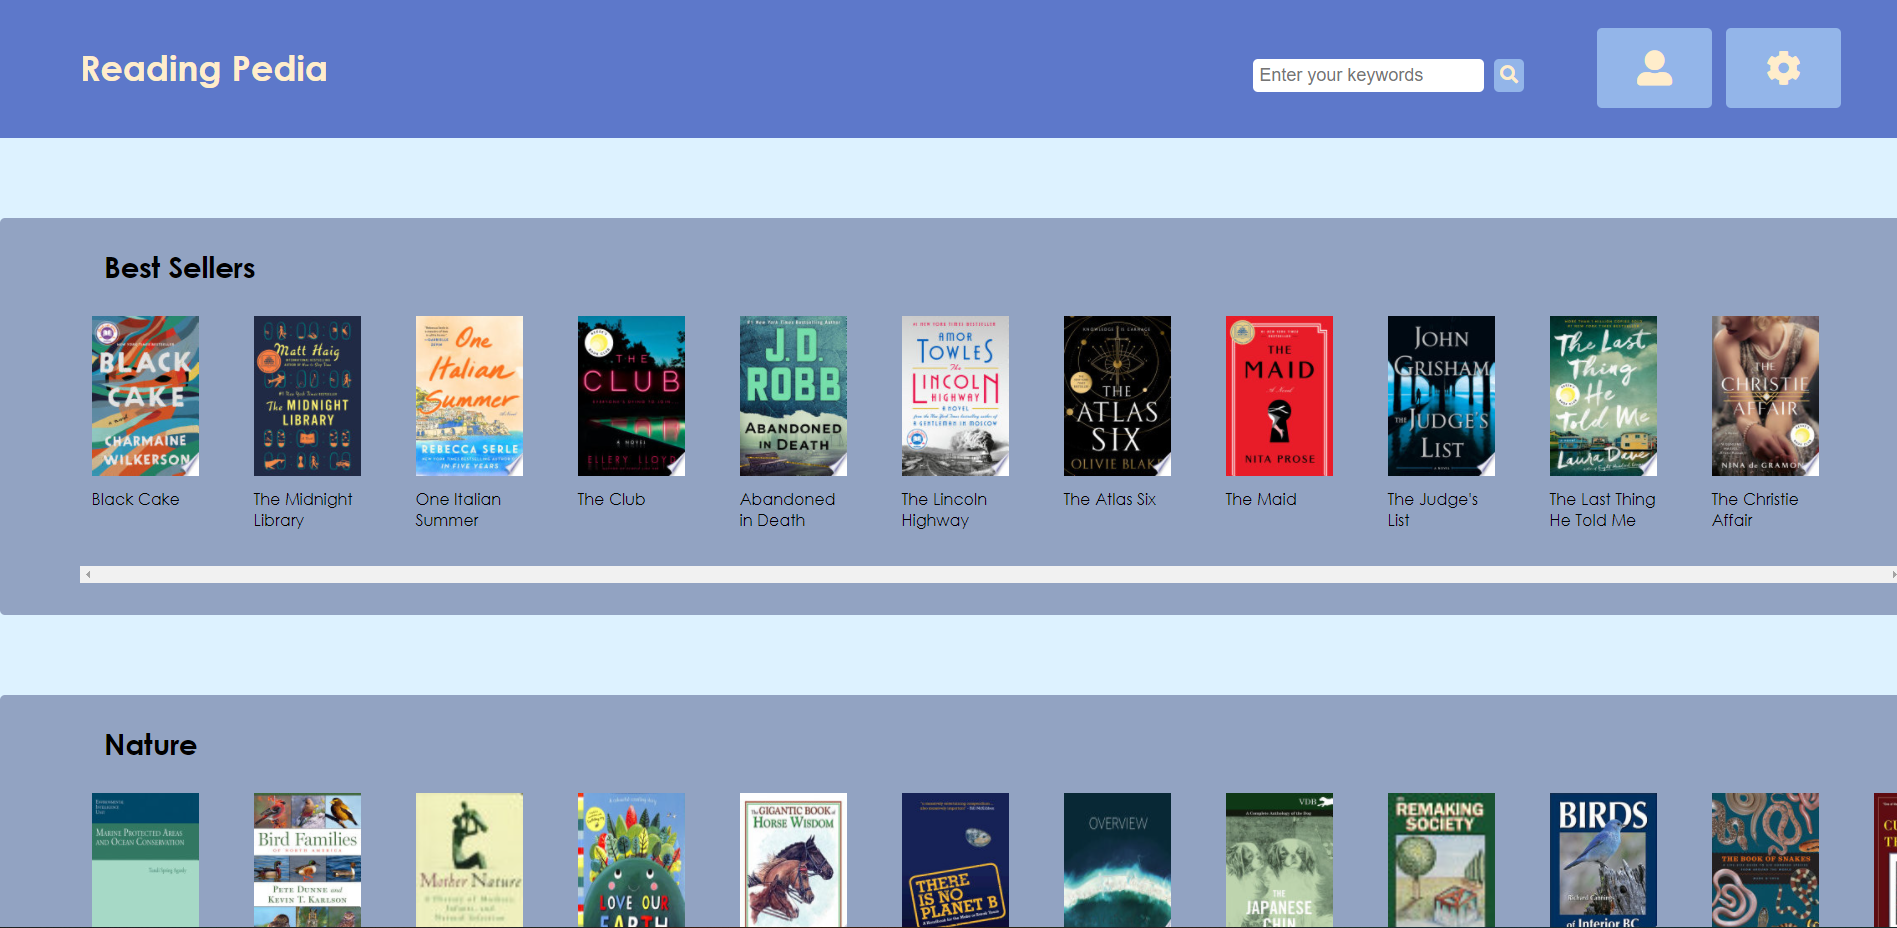Open Bird Families cover in Nature section
The image size is (1897, 928).
coord(307,861)
